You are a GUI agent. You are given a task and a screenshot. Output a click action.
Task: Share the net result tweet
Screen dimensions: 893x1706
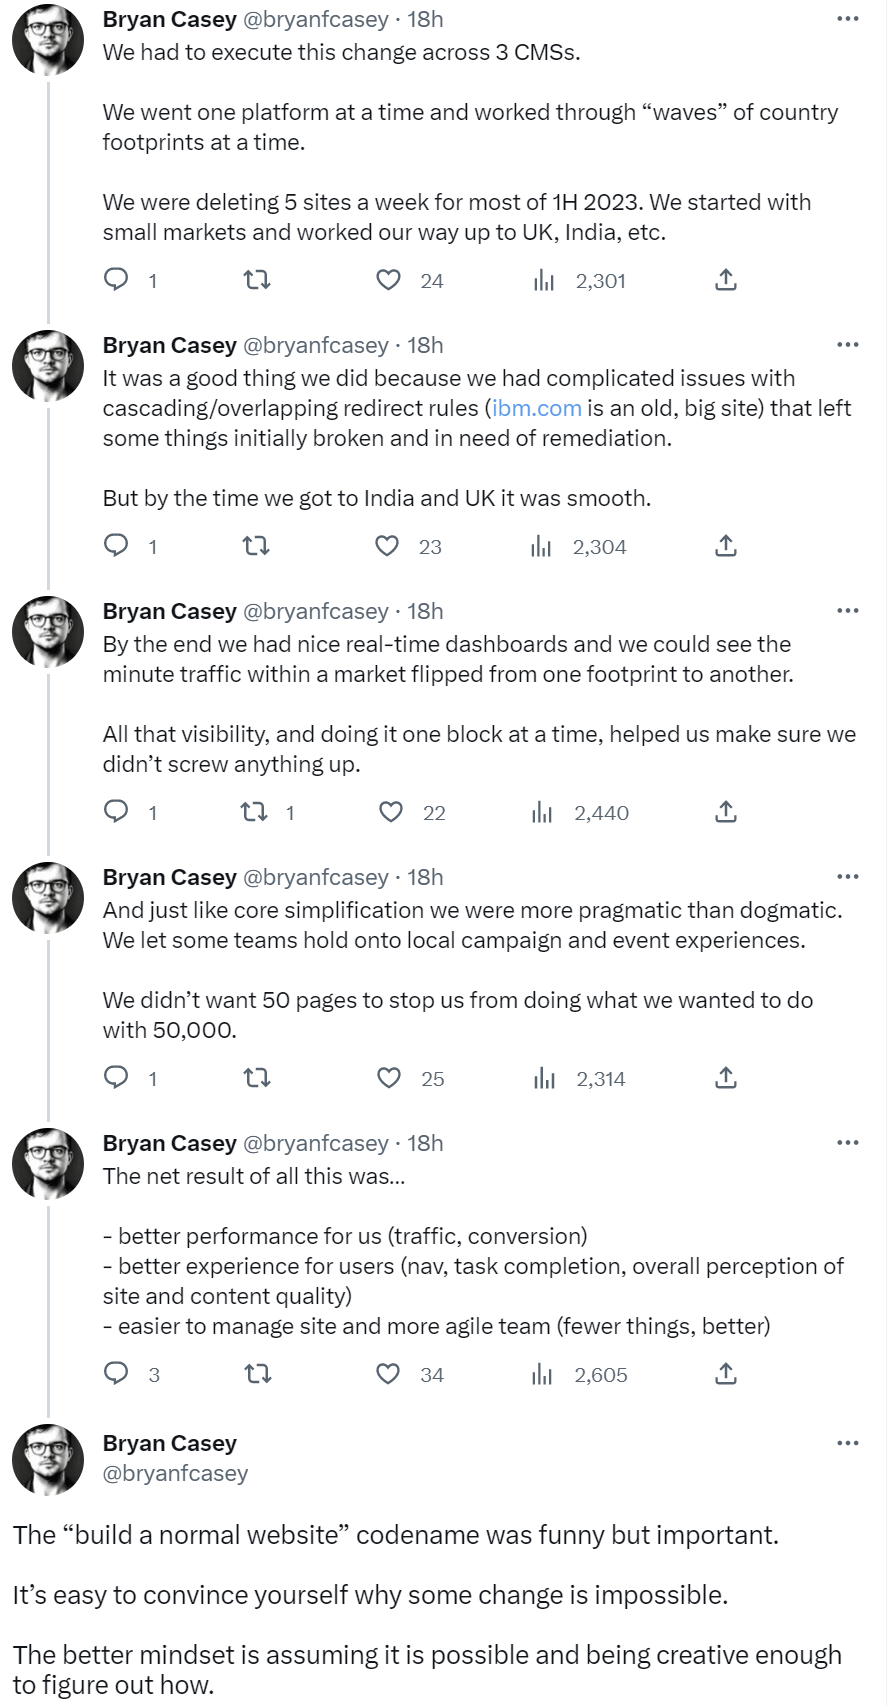click(726, 1374)
